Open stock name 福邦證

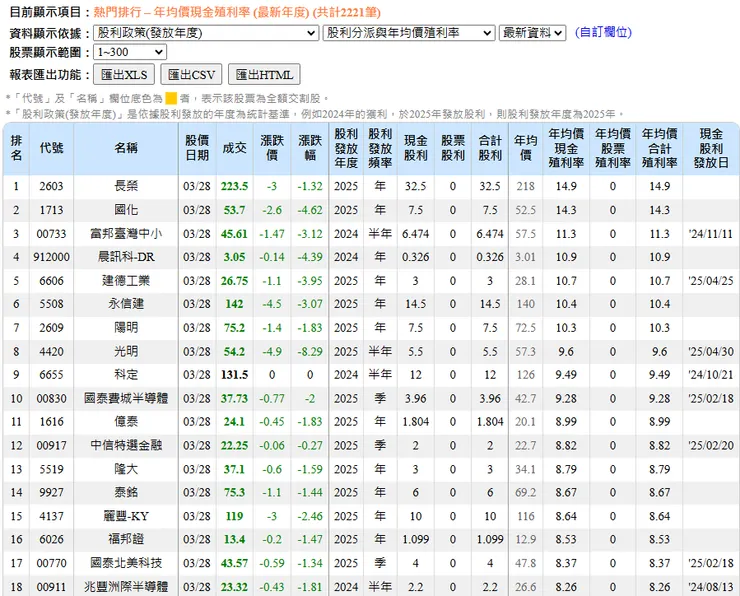pyautogui.click(x=126, y=539)
